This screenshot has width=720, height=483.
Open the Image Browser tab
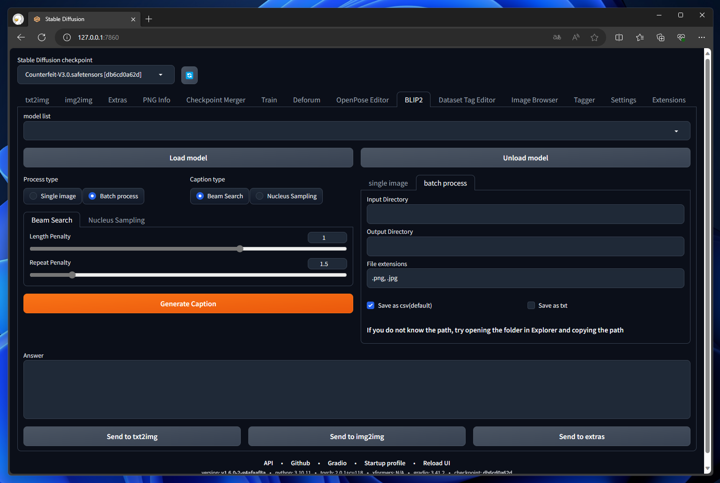pyautogui.click(x=534, y=100)
